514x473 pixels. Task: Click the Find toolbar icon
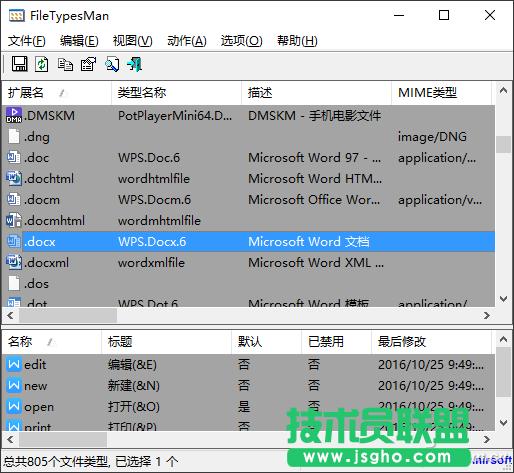click(112, 64)
